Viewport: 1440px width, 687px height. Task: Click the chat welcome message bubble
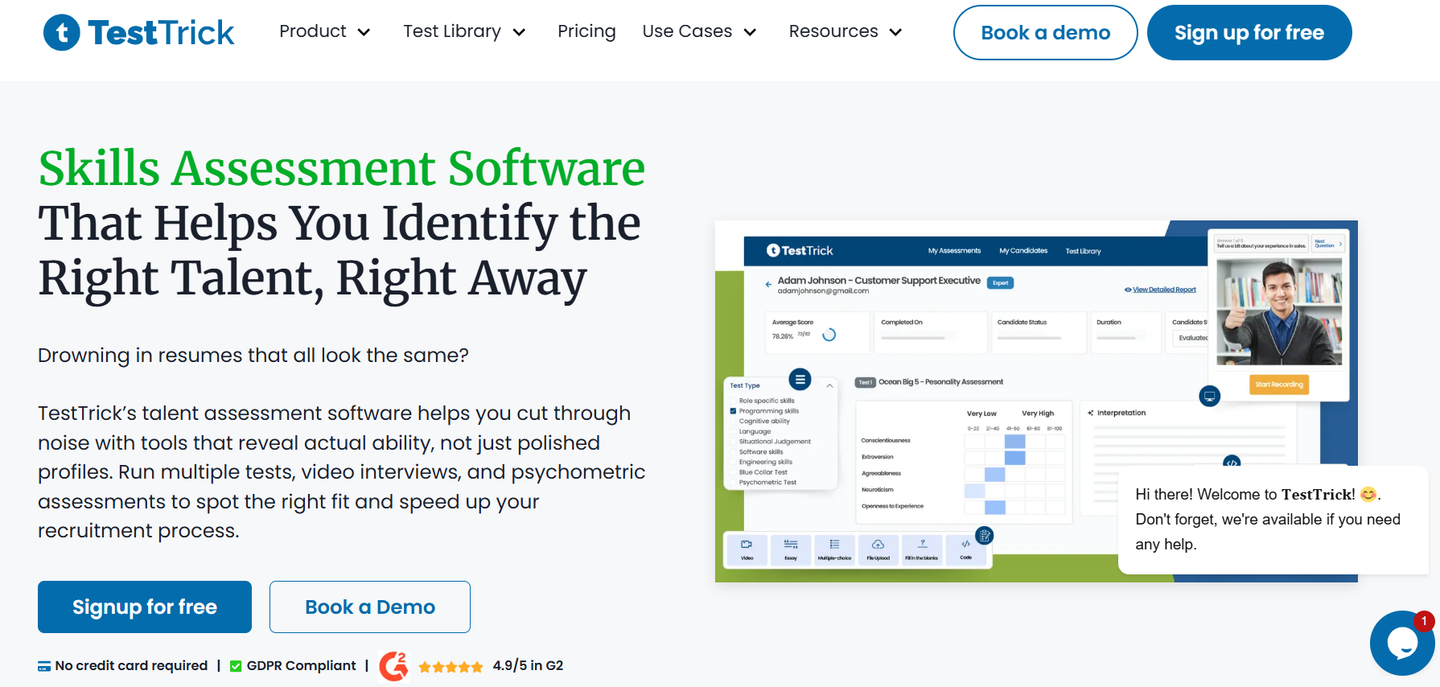pos(1274,520)
